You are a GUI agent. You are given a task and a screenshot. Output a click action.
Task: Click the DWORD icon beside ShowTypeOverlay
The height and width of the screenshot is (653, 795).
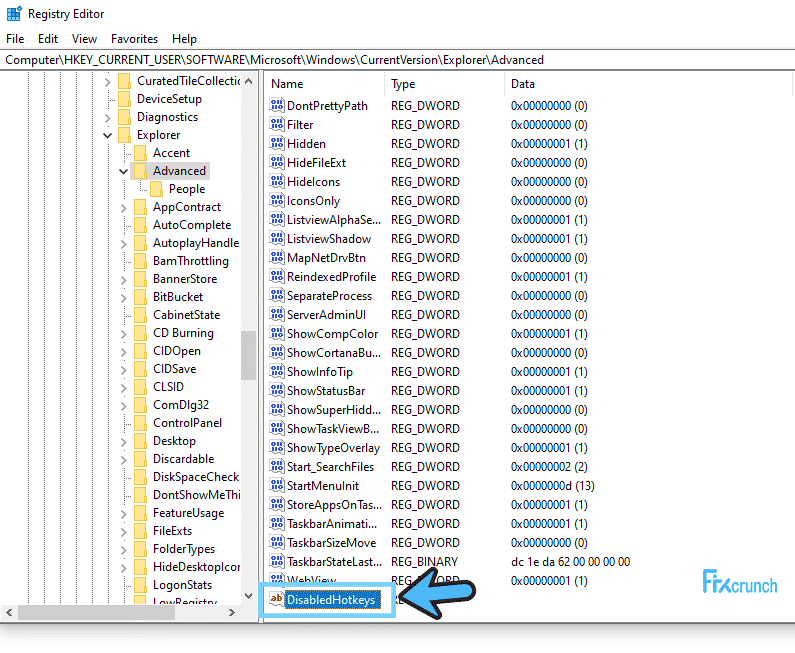pos(277,448)
